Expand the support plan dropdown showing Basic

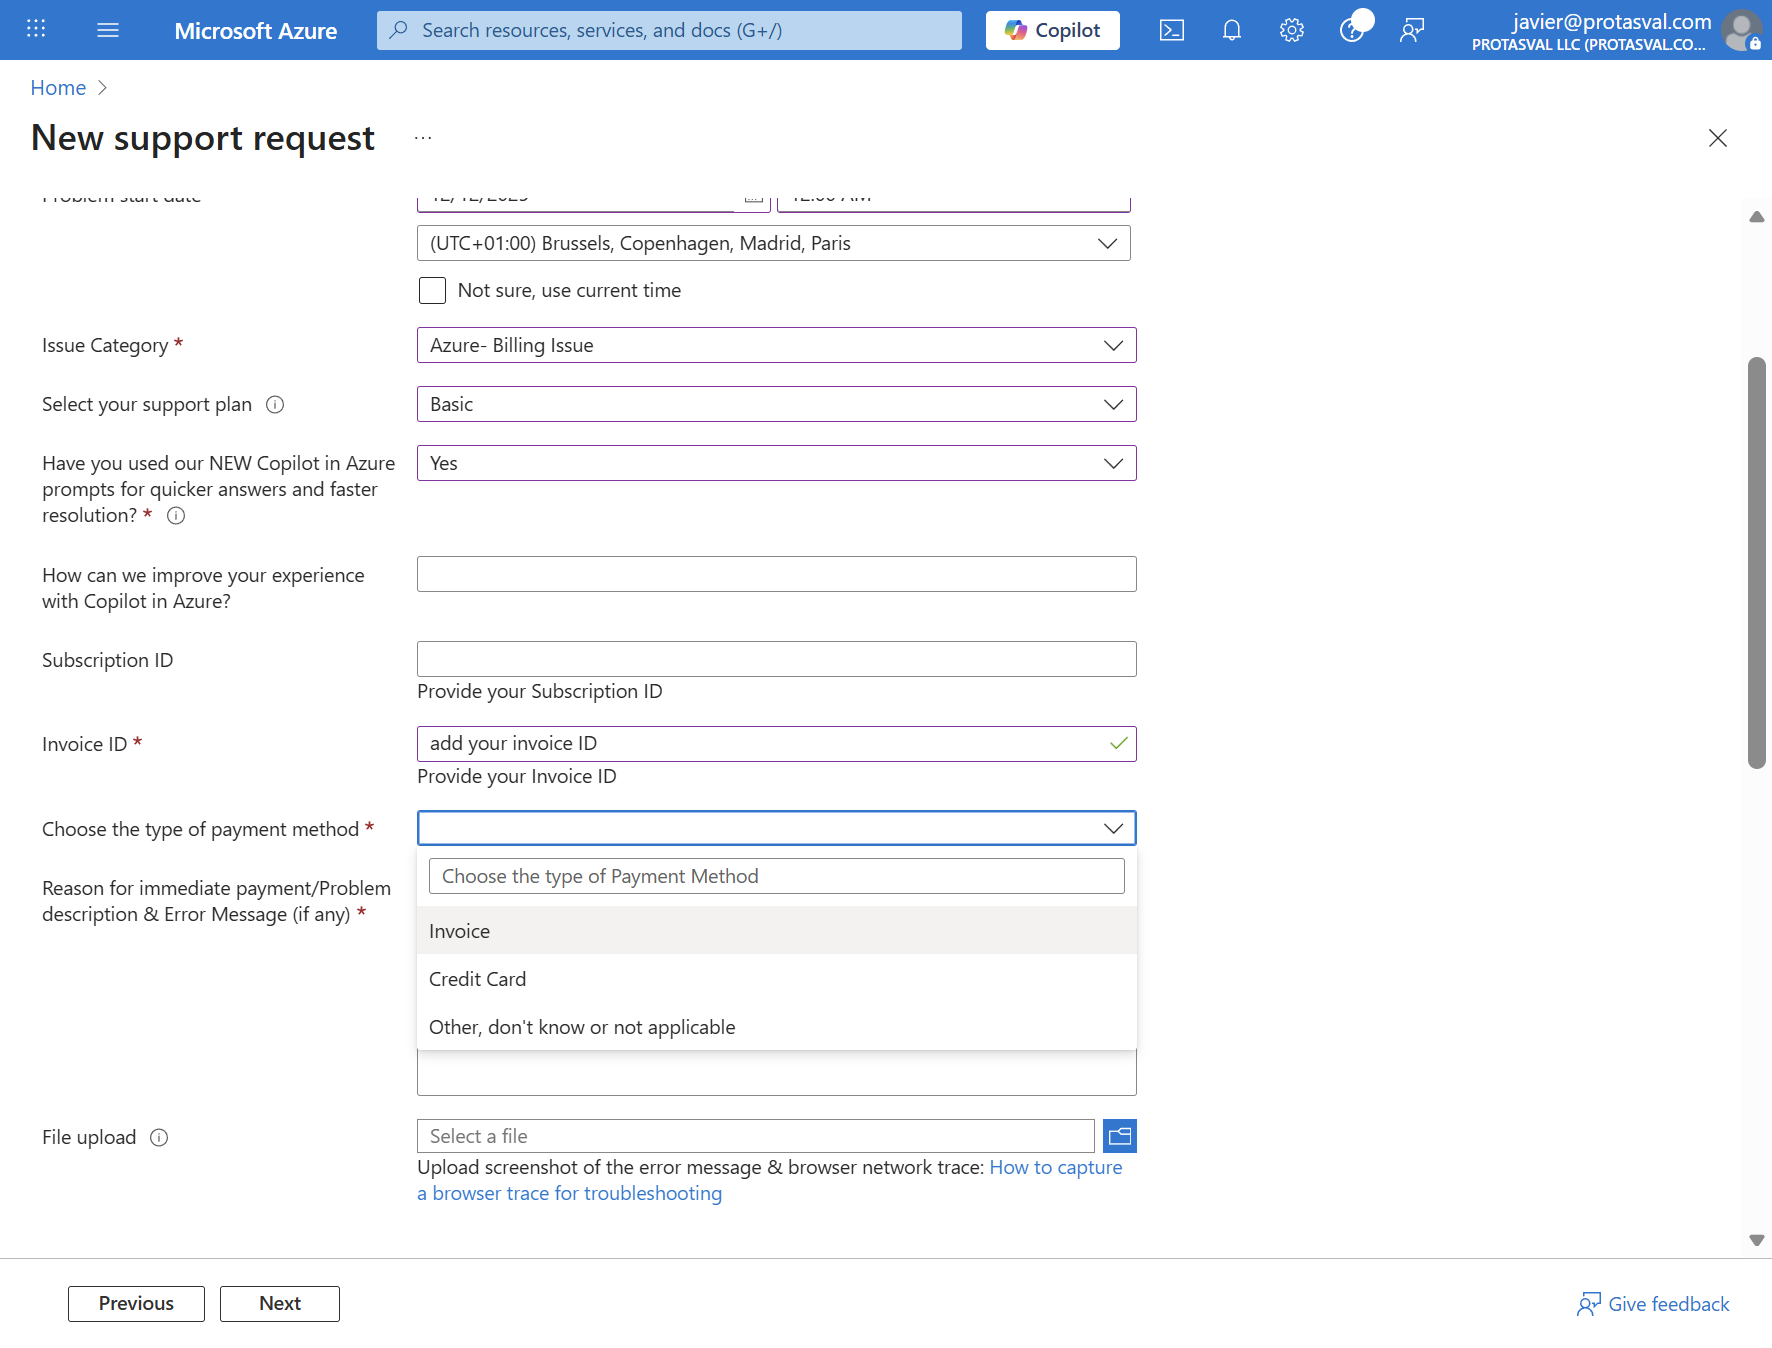(777, 404)
